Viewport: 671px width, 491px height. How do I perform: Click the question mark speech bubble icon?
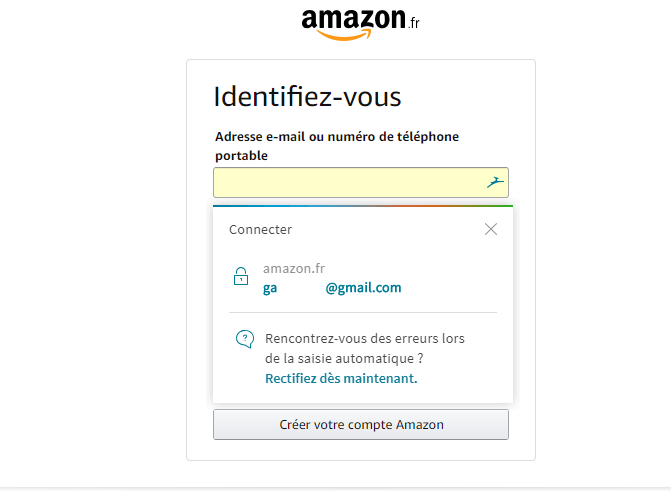pyautogui.click(x=245, y=339)
